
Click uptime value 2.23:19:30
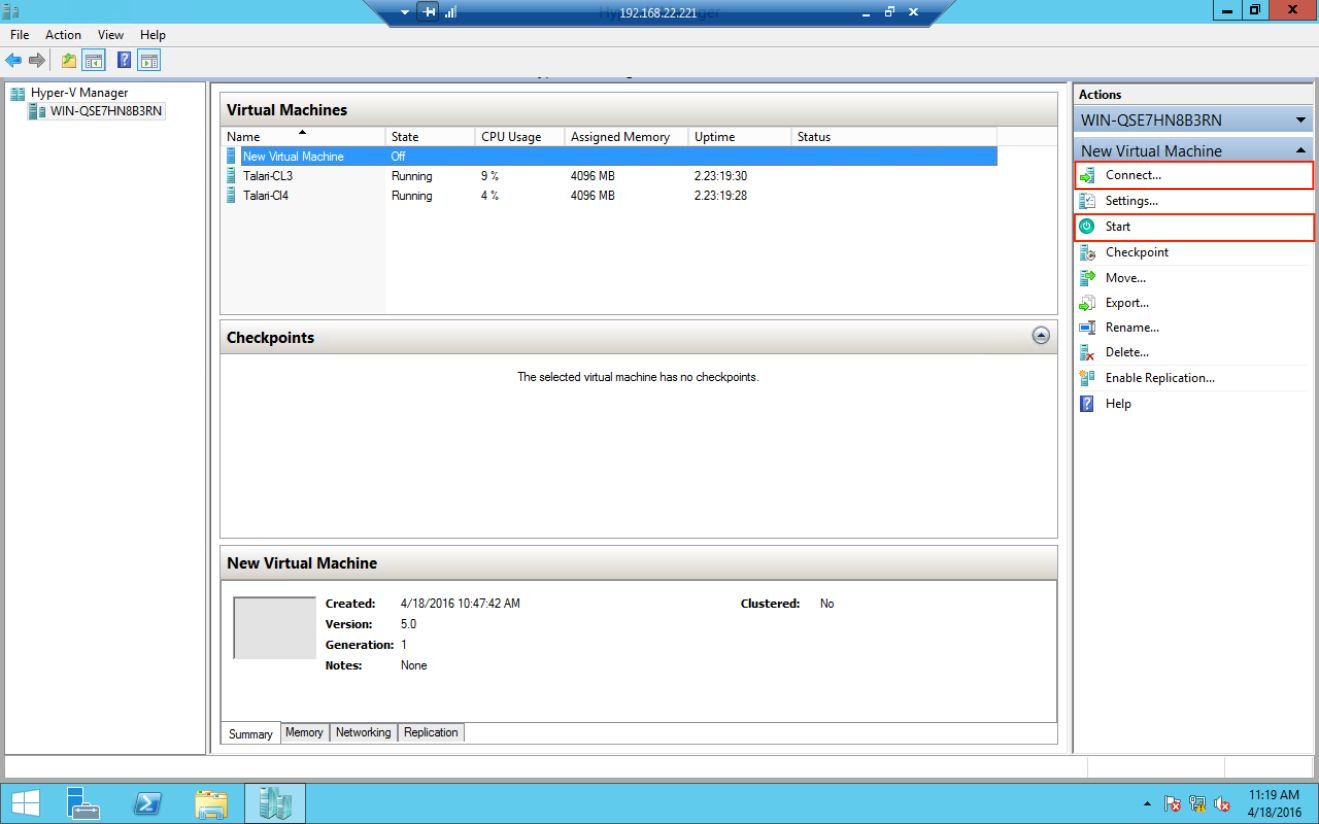pos(721,176)
